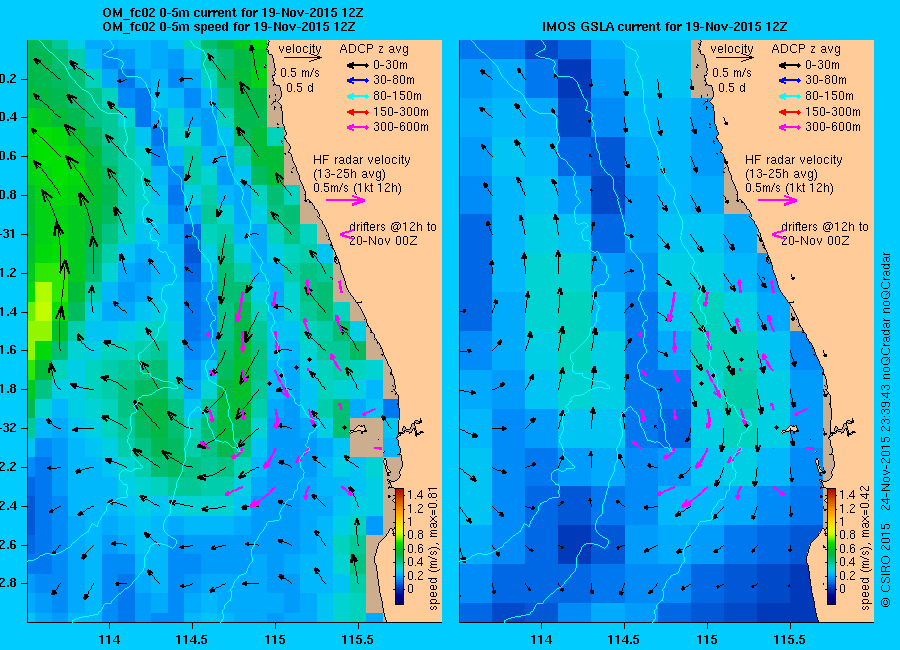Click black 0-30m arrow in OM_fc02 legend
Screen dimensions: 900x650
coord(358,65)
